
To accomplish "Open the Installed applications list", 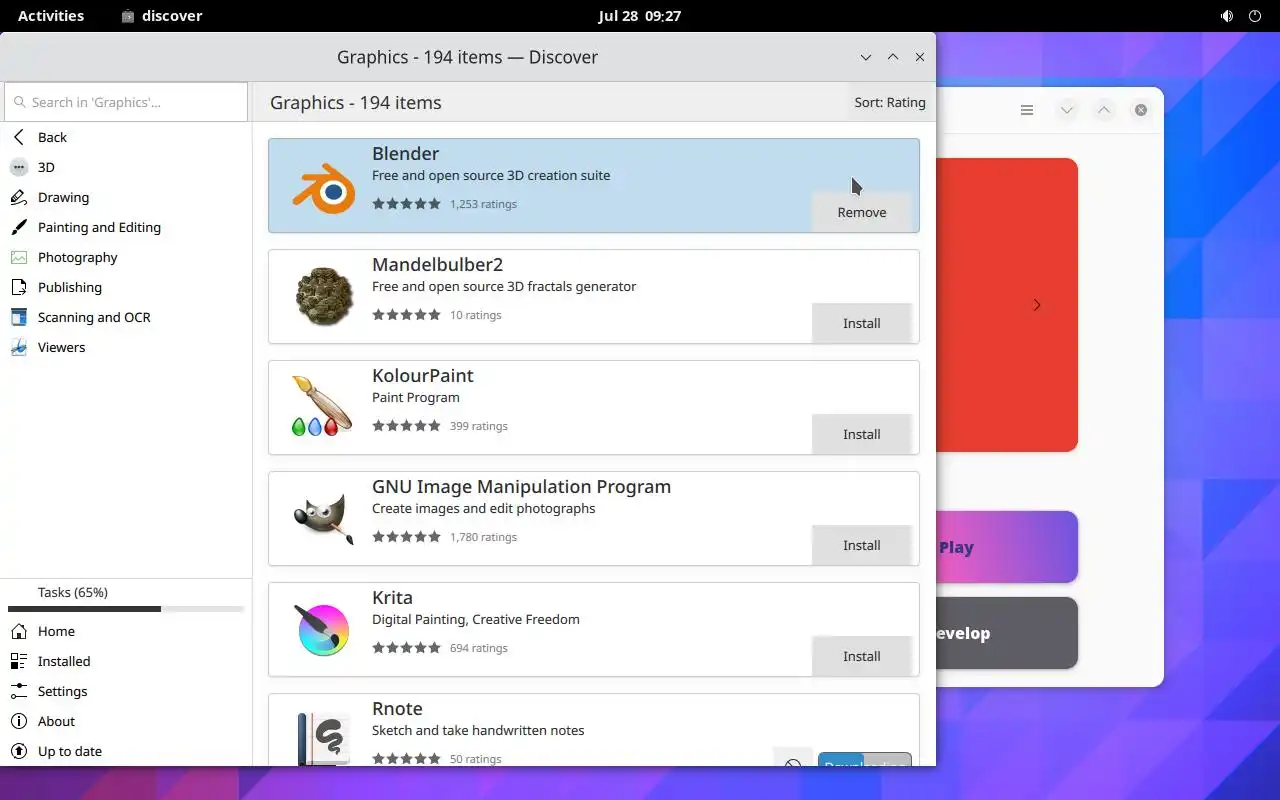I will tap(126, 661).
